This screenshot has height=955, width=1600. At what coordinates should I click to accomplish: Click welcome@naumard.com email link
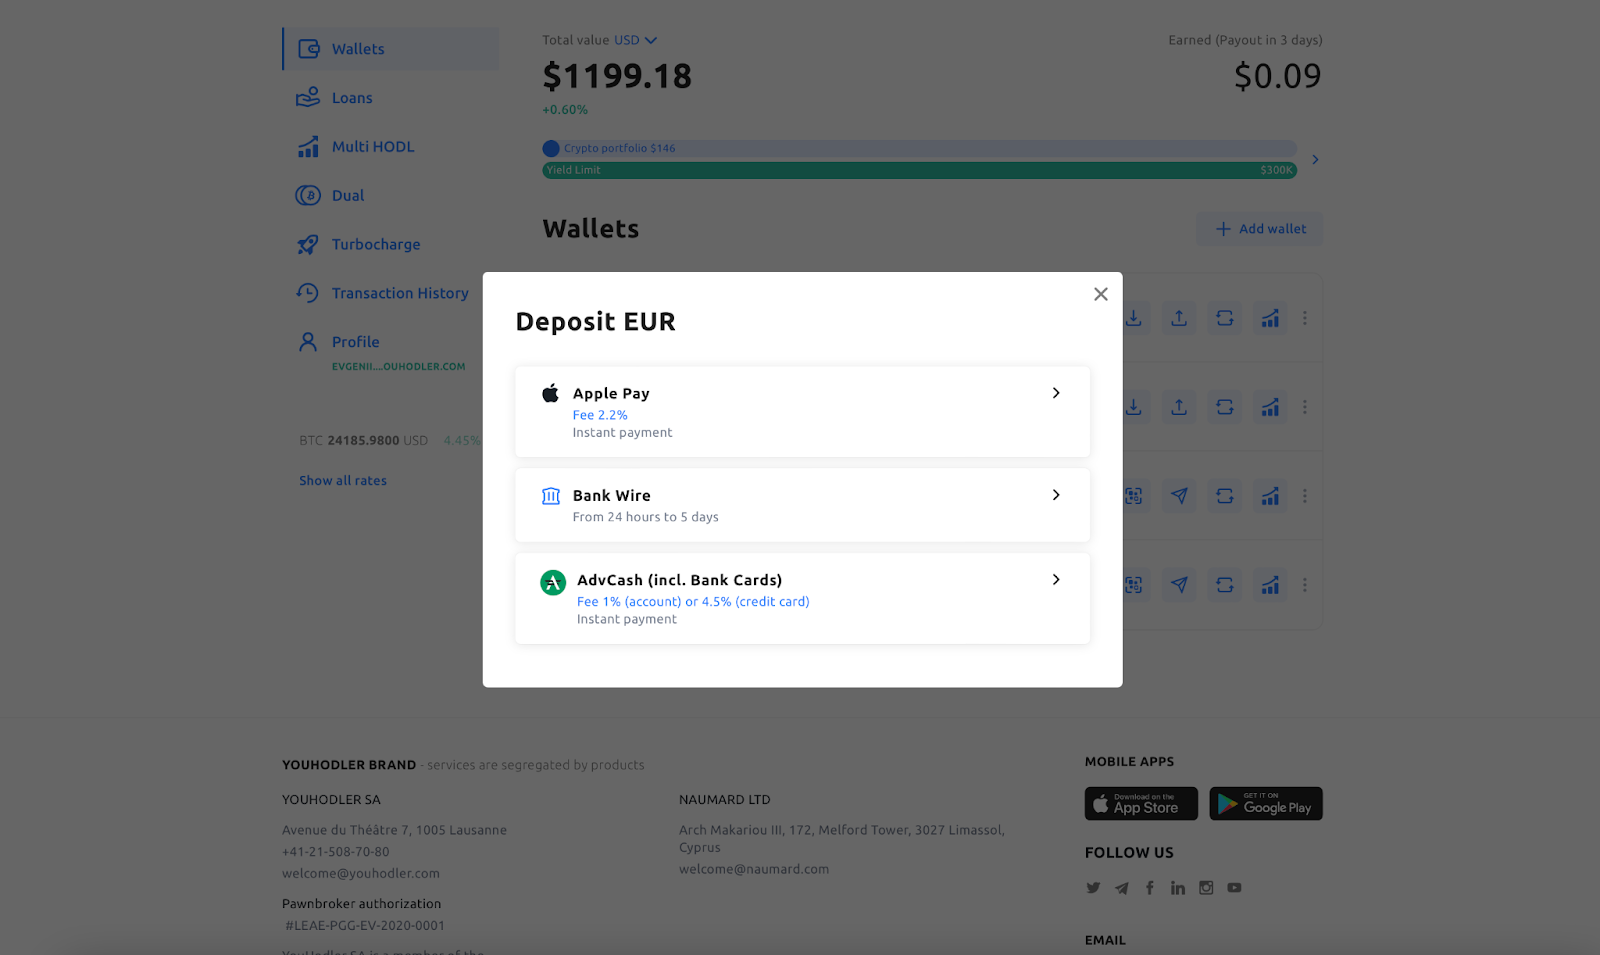coord(754,869)
